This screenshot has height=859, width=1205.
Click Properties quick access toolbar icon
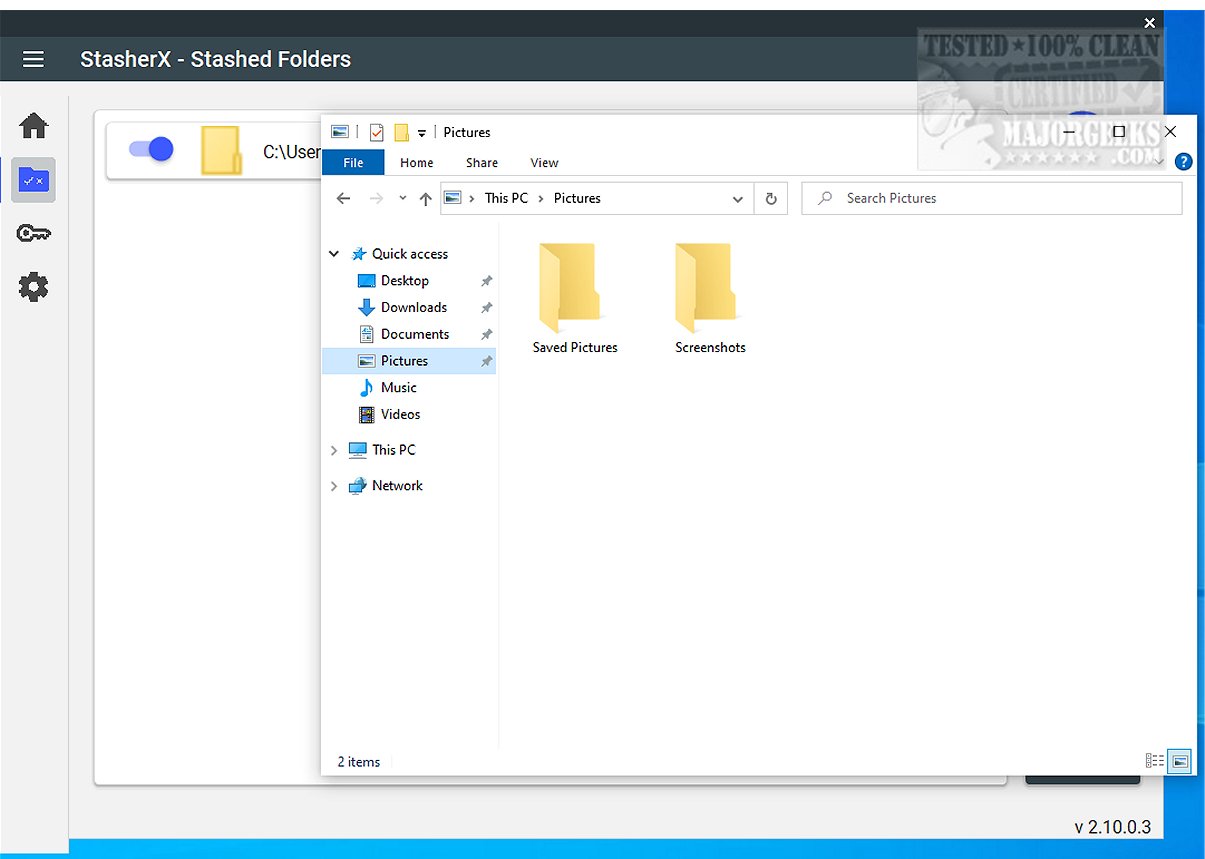pyautogui.click(x=377, y=132)
